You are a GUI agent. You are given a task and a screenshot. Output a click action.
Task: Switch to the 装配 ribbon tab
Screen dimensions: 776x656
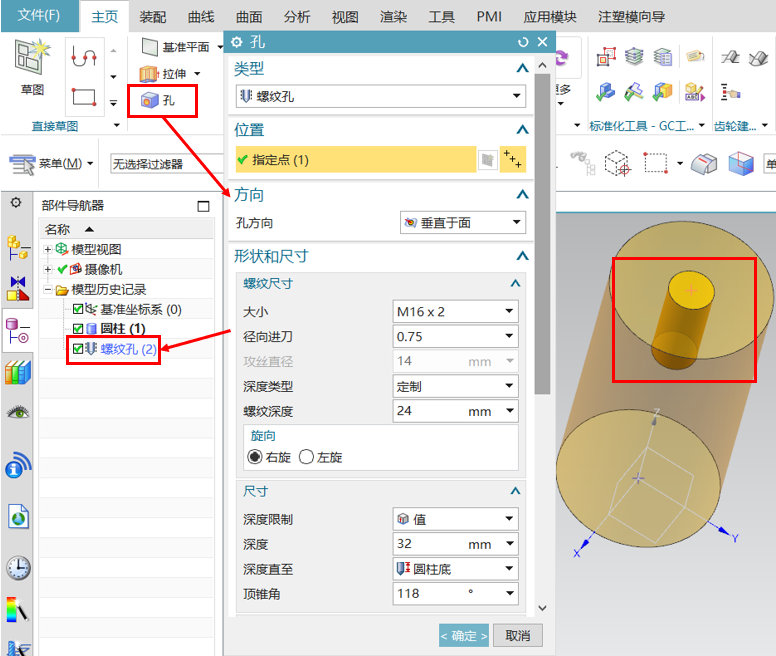click(x=152, y=17)
